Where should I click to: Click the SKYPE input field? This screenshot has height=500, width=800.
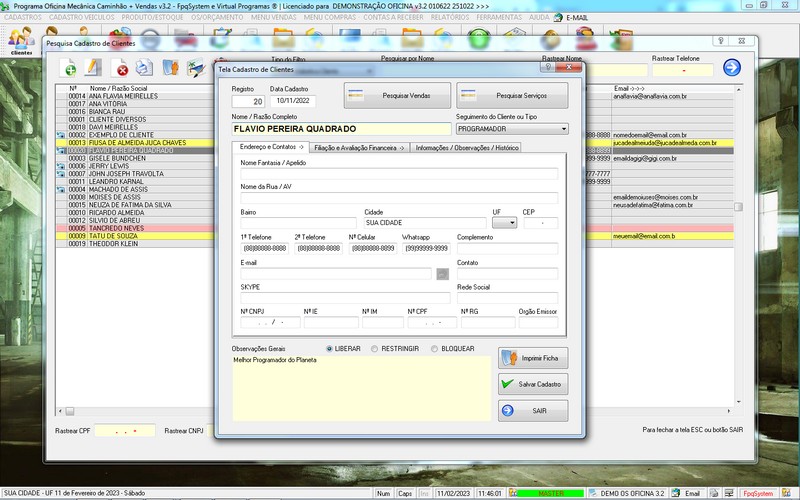coord(345,298)
